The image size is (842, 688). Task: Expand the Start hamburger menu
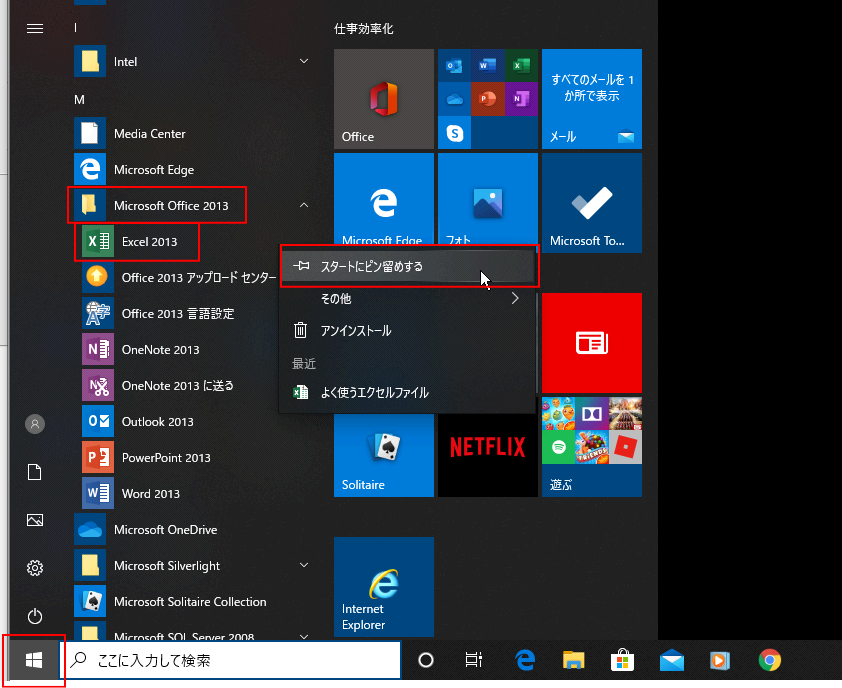(35, 28)
